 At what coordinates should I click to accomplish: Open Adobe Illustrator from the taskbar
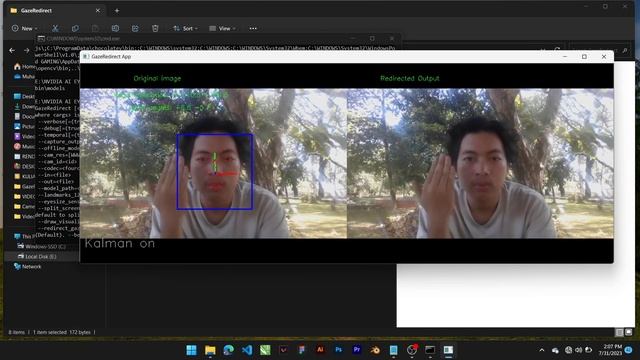(x=320, y=350)
